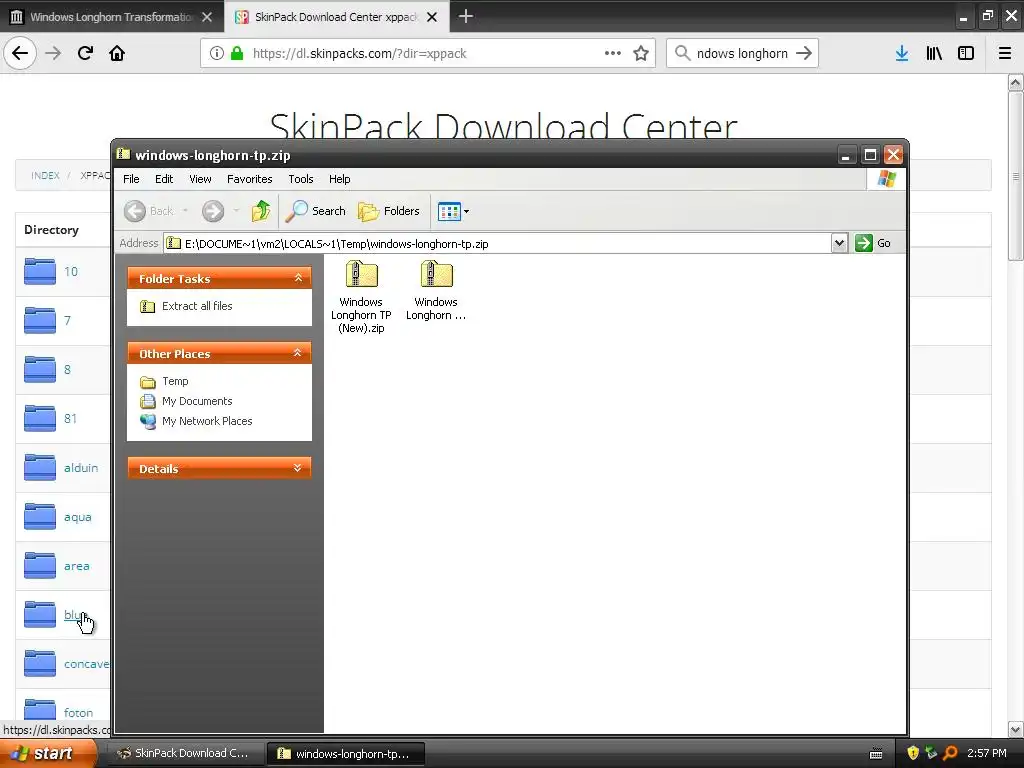Viewport: 1024px width, 768px height.
Task: Open the Firefox downloads arrow
Action: click(902, 54)
